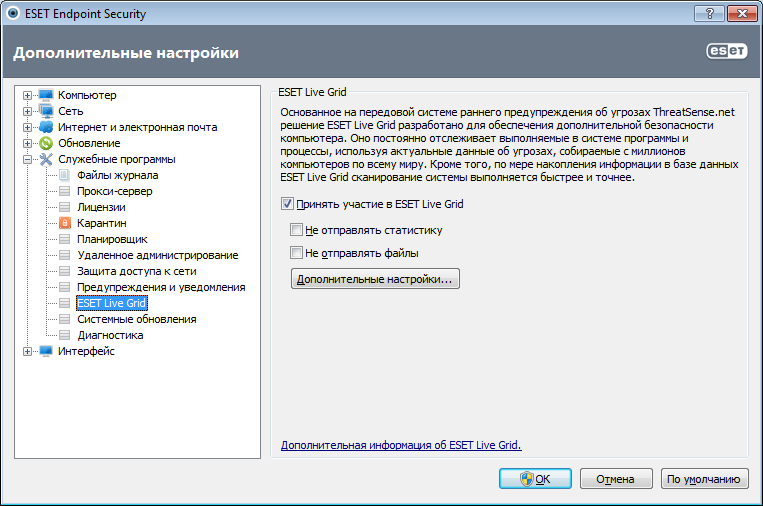
Task: Click the Интерфейс monitor icon
Action: [45, 351]
